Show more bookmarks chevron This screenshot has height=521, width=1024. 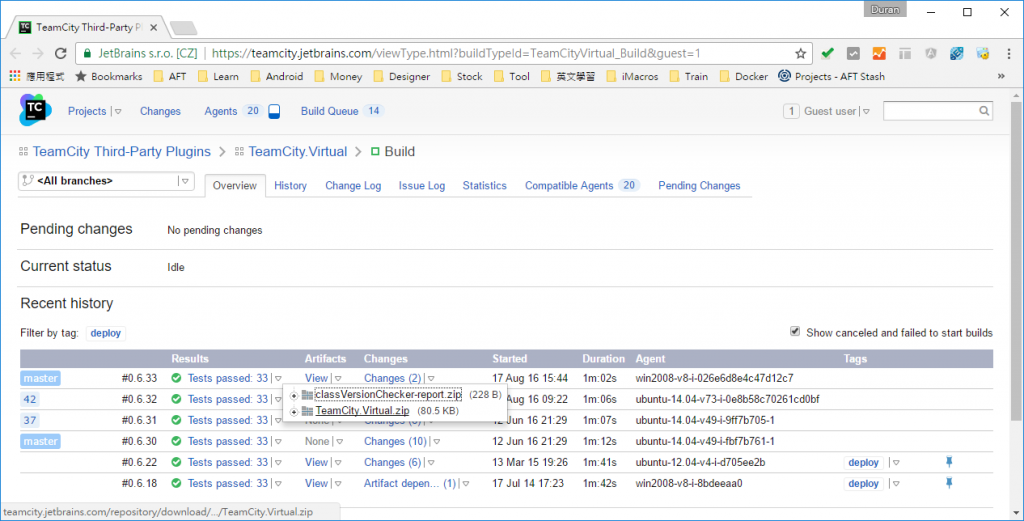tap(1001, 76)
